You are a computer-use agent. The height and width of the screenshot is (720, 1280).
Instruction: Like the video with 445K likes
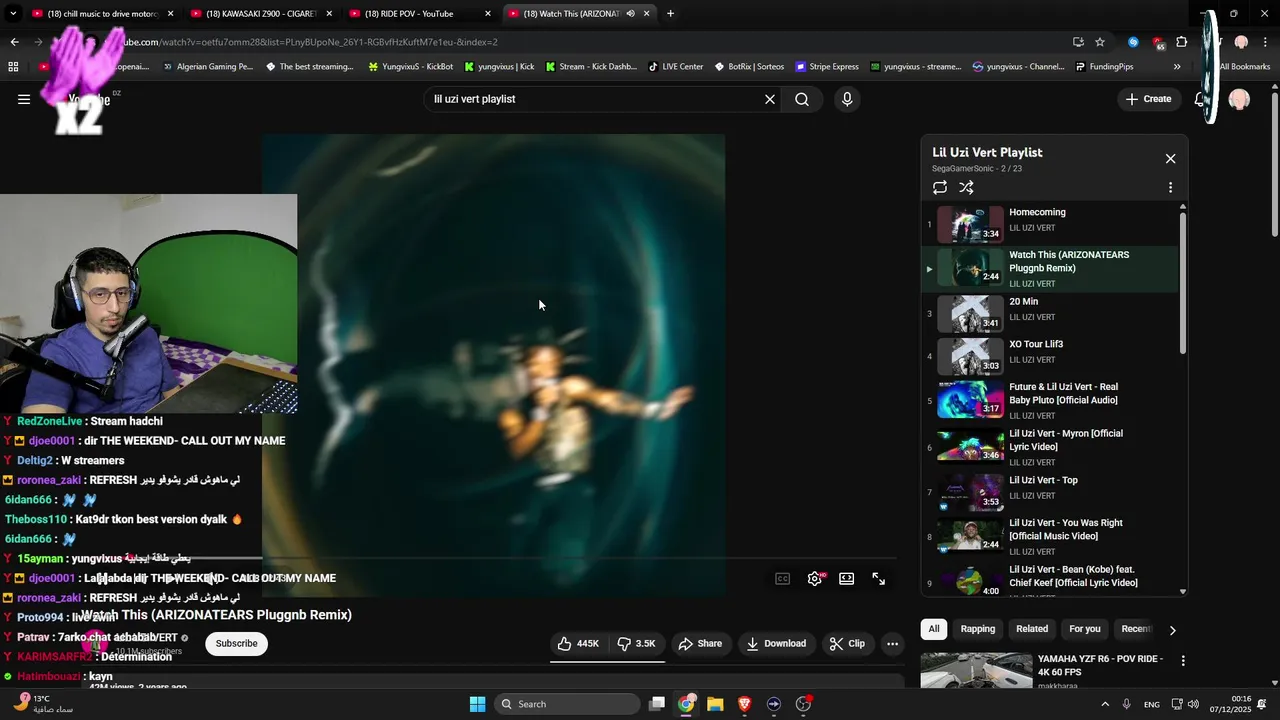[578, 644]
